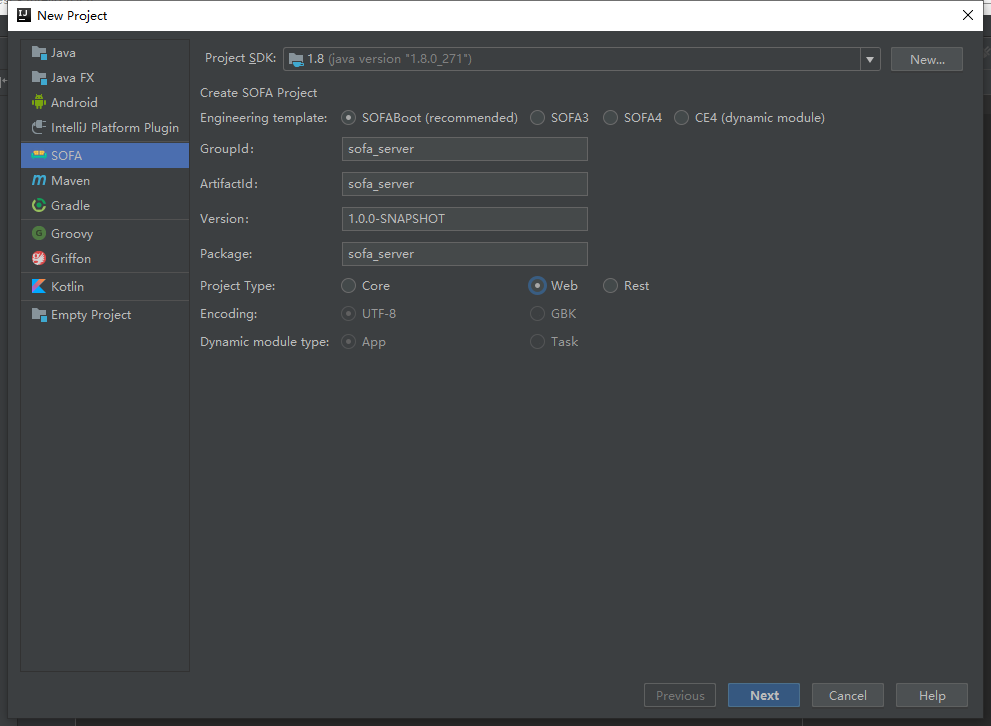Pick the Kotlin logo icon

[39, 286]
